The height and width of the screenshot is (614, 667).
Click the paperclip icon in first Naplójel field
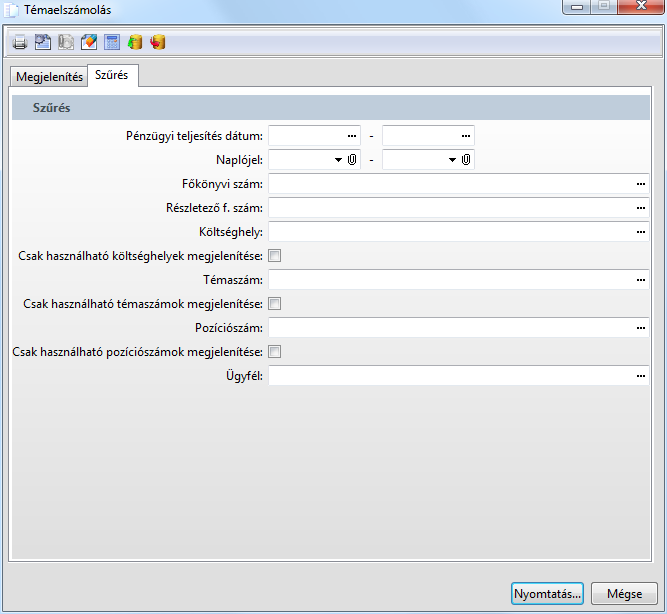[352, 160]
